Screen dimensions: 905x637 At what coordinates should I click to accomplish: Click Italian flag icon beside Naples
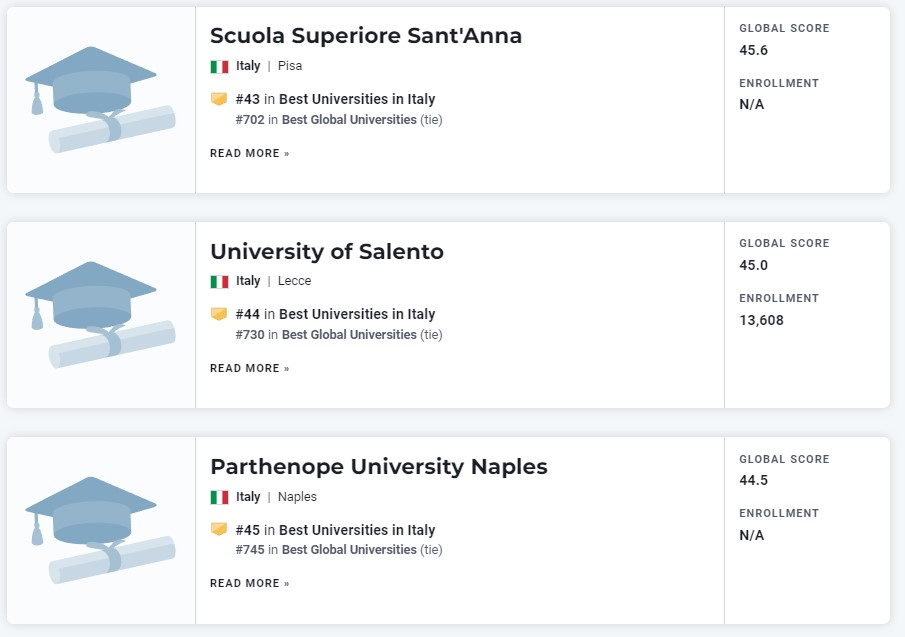click(219, 497)
